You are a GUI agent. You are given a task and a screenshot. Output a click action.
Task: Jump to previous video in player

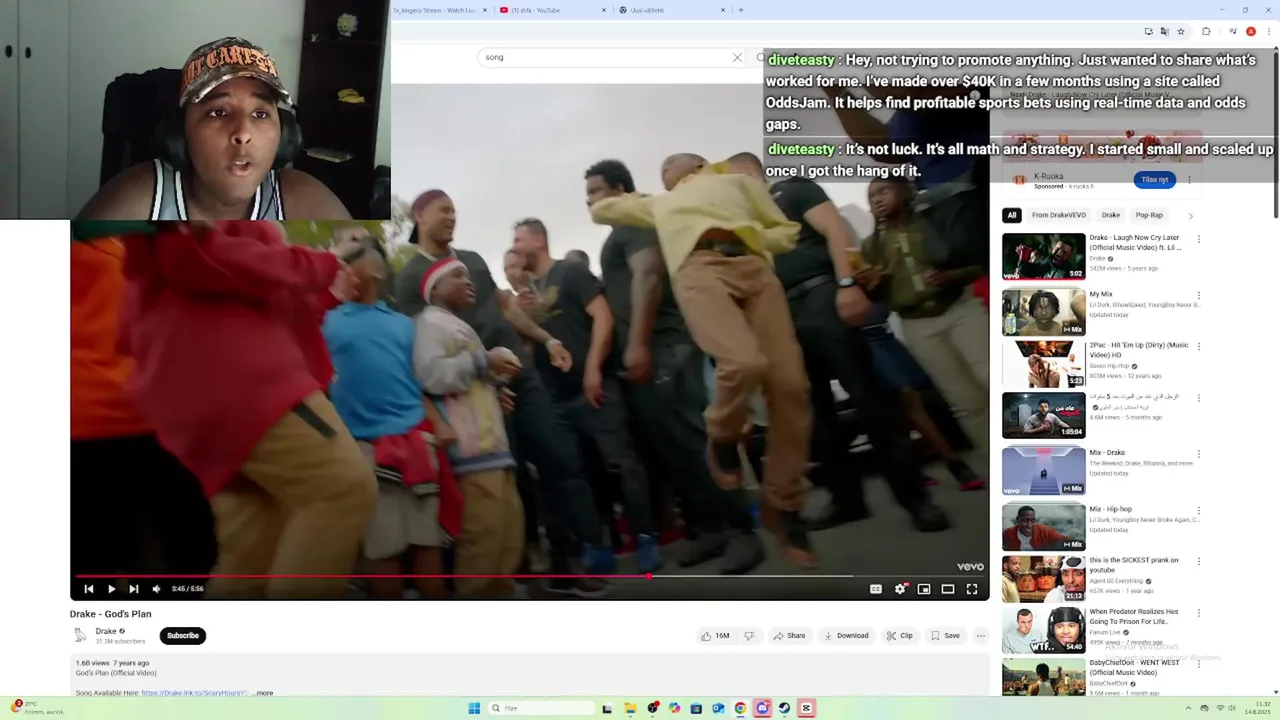89,589
